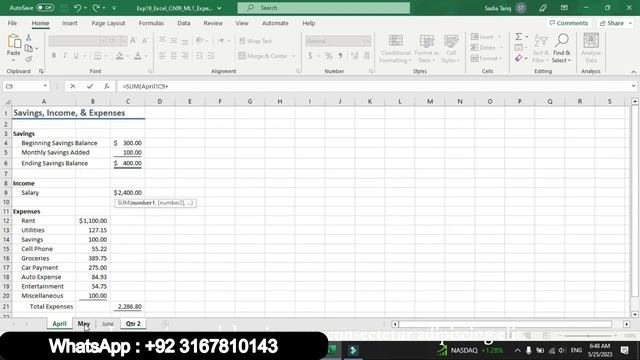Click the Font Color A icon
The width and height of the screenshot is (640, 360).
point(138,56)
